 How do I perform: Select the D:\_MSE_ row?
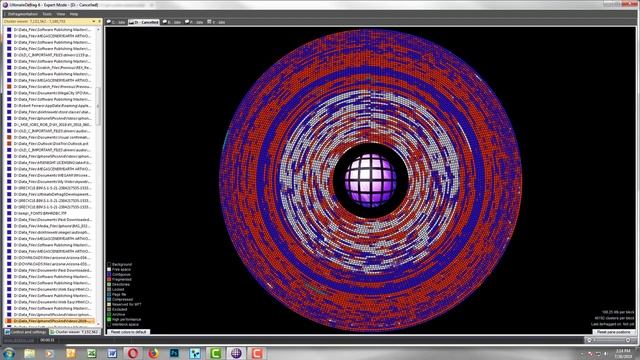pyautogui.click(x=49, y=124)
